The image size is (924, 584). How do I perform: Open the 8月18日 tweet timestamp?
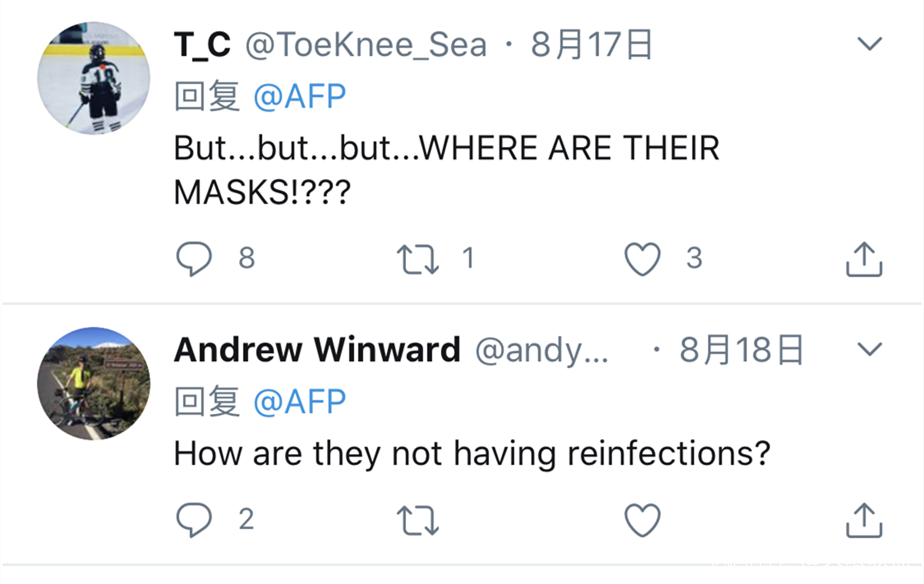[742, 350]
